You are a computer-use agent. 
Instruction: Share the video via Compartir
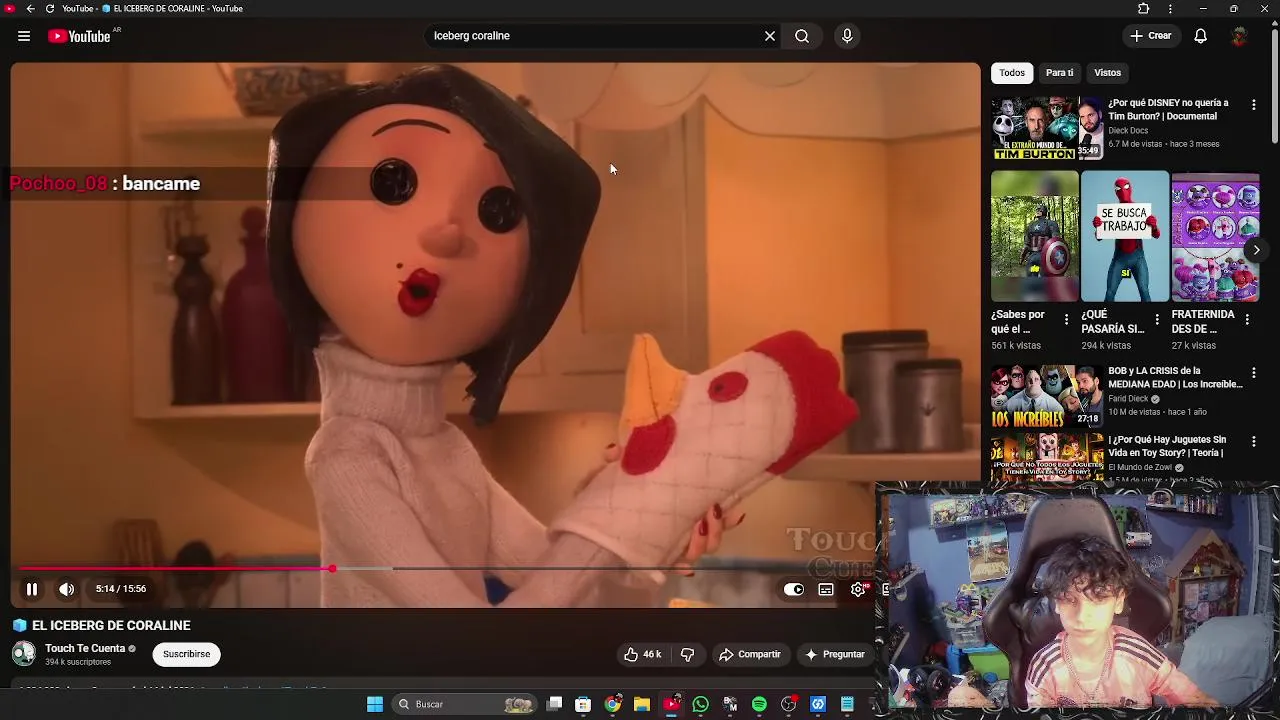pyautogui.click(x=749, y=654)
